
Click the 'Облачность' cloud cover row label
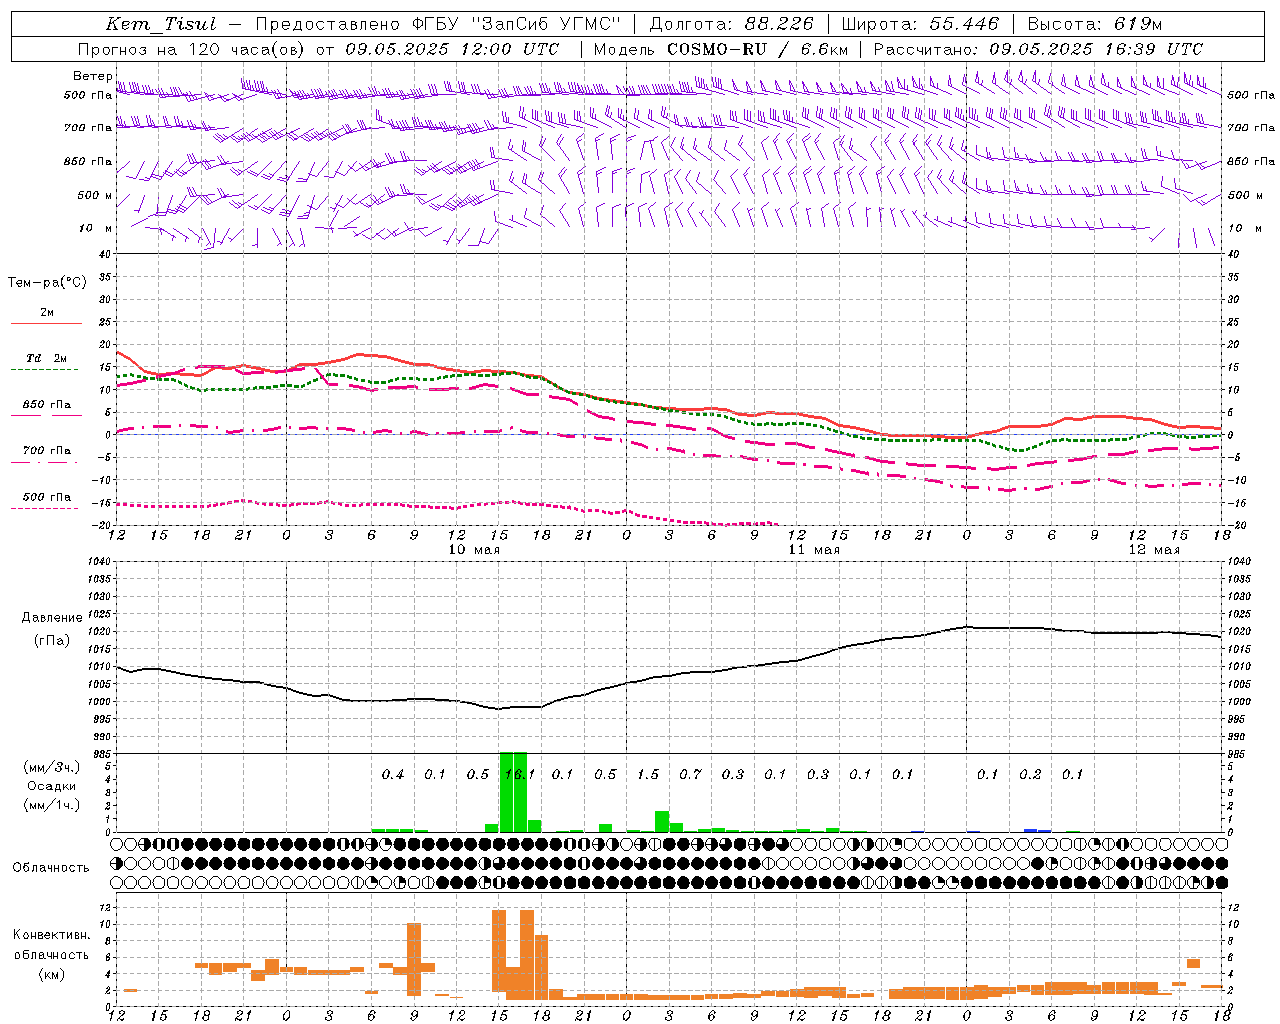(51, 867)
